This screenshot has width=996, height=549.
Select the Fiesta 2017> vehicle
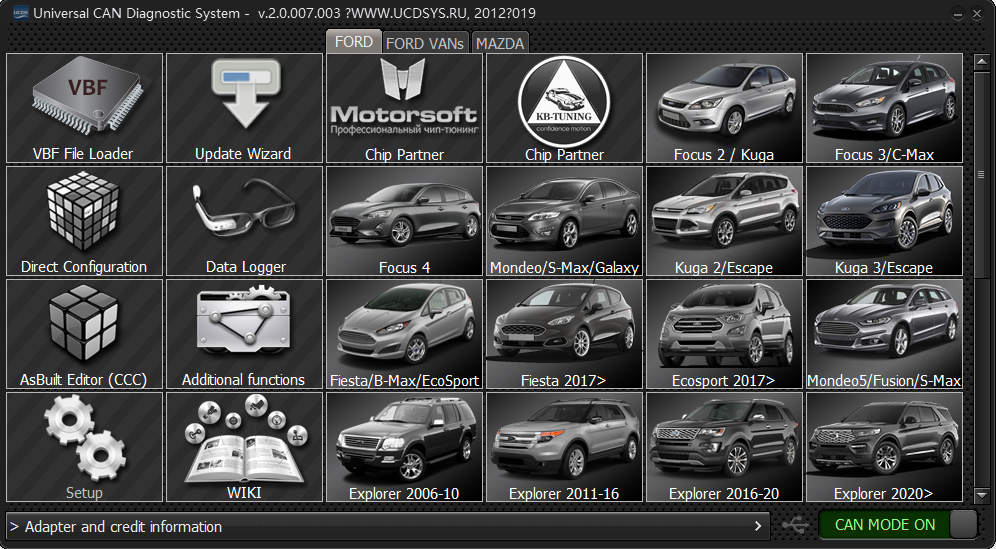[565, 334]
